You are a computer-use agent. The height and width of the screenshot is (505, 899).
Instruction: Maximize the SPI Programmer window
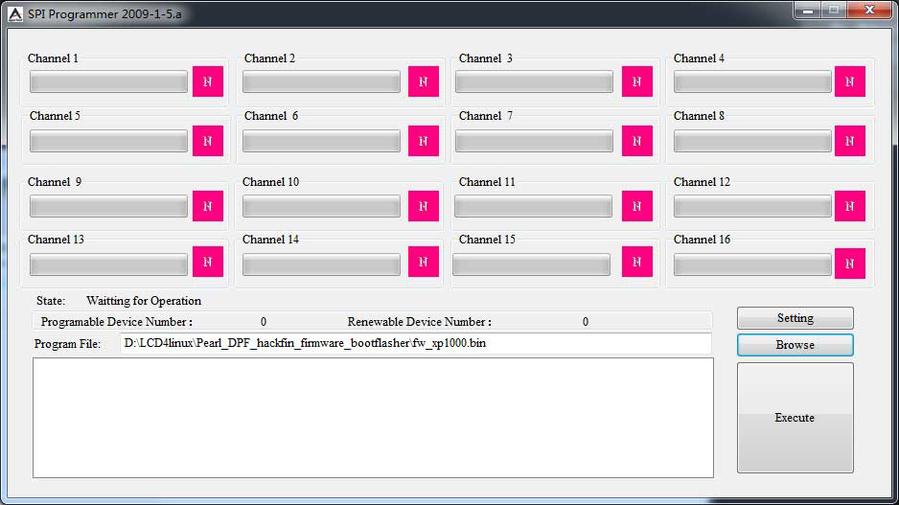[x=833, y=11]
